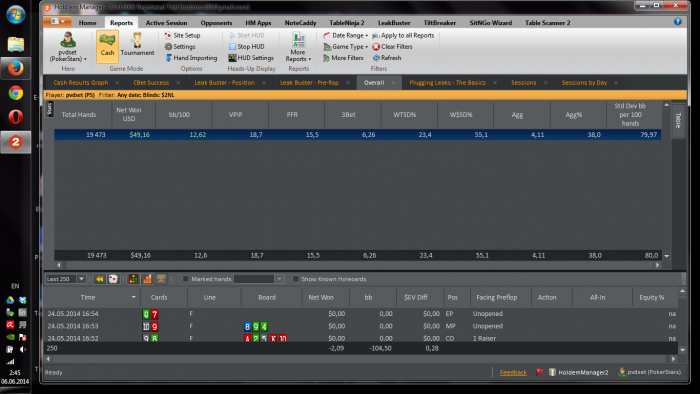Image resolution: width=700 pixels, height=394 pixels.
Task: Open the Windows Start button
Action: (16, 14)
